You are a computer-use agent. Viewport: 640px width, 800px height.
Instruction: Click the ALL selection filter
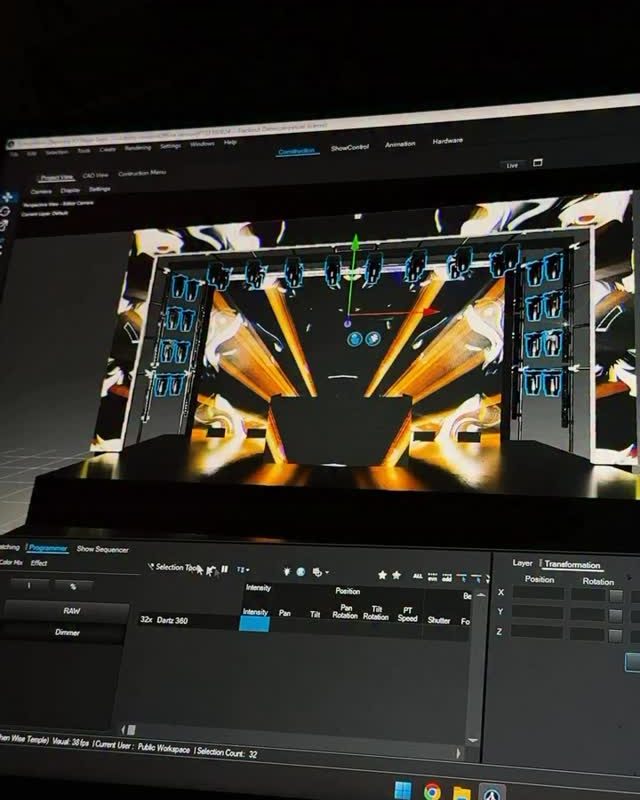tap(417, 577)
